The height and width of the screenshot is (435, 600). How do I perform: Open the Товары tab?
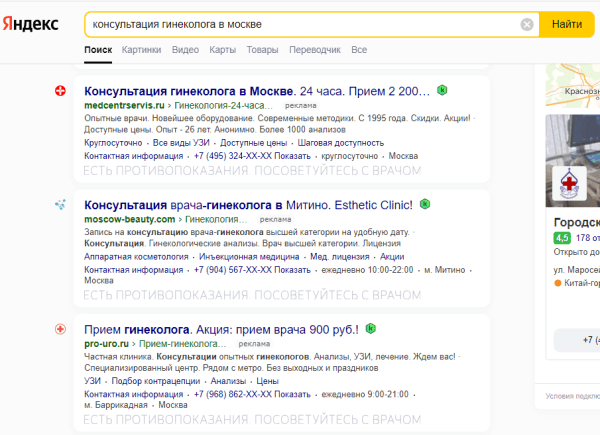click(262, 50)
